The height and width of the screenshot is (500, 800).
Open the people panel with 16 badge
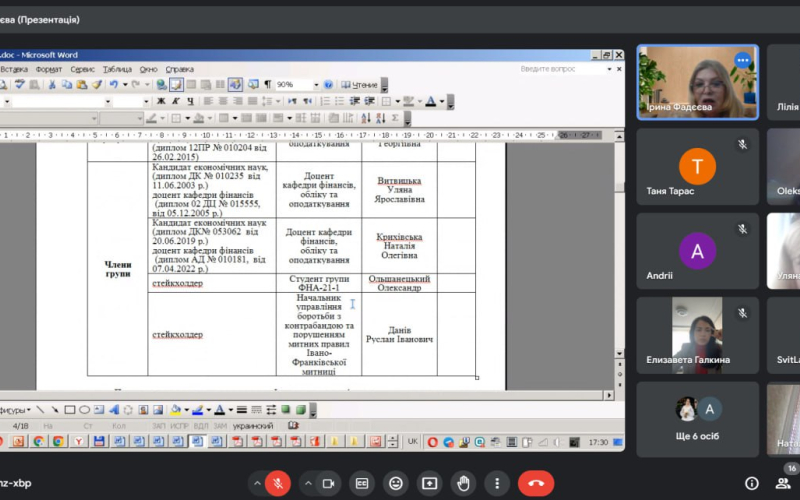(783, 483)
